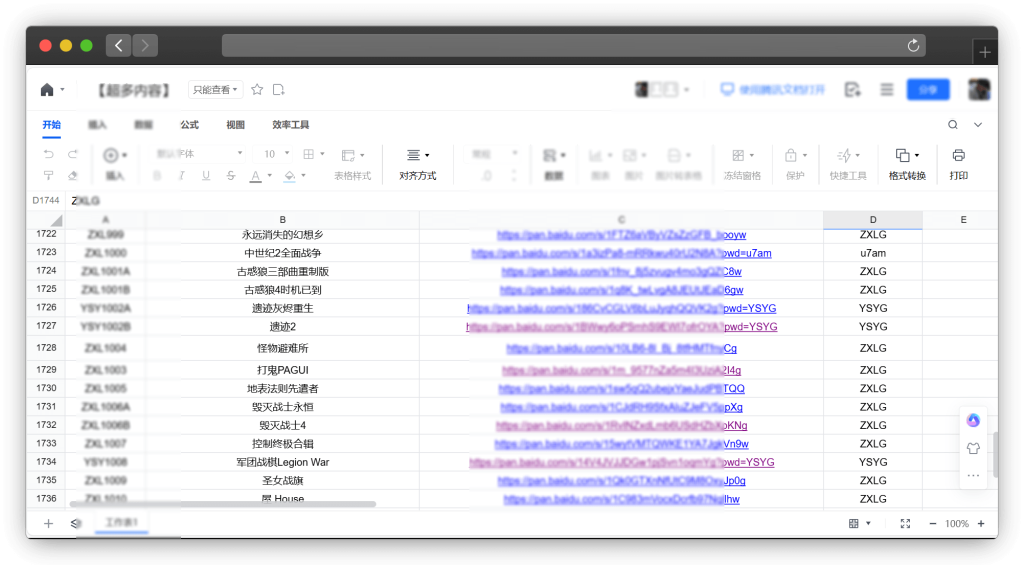Go back in browser
This screenshot has width=1024, height=565.
118,45
